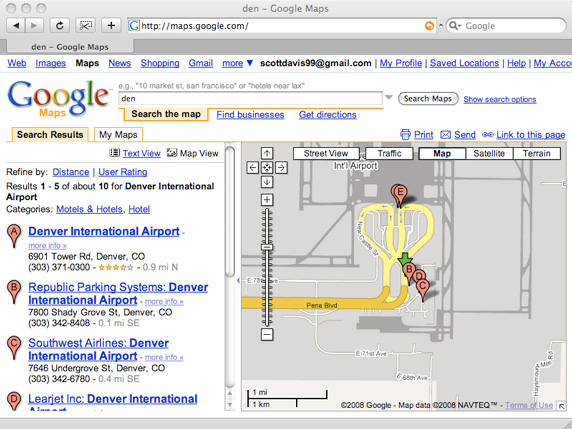Click the Send envelope icon
This screenshot has height=429, width=572.
point(445,135)
